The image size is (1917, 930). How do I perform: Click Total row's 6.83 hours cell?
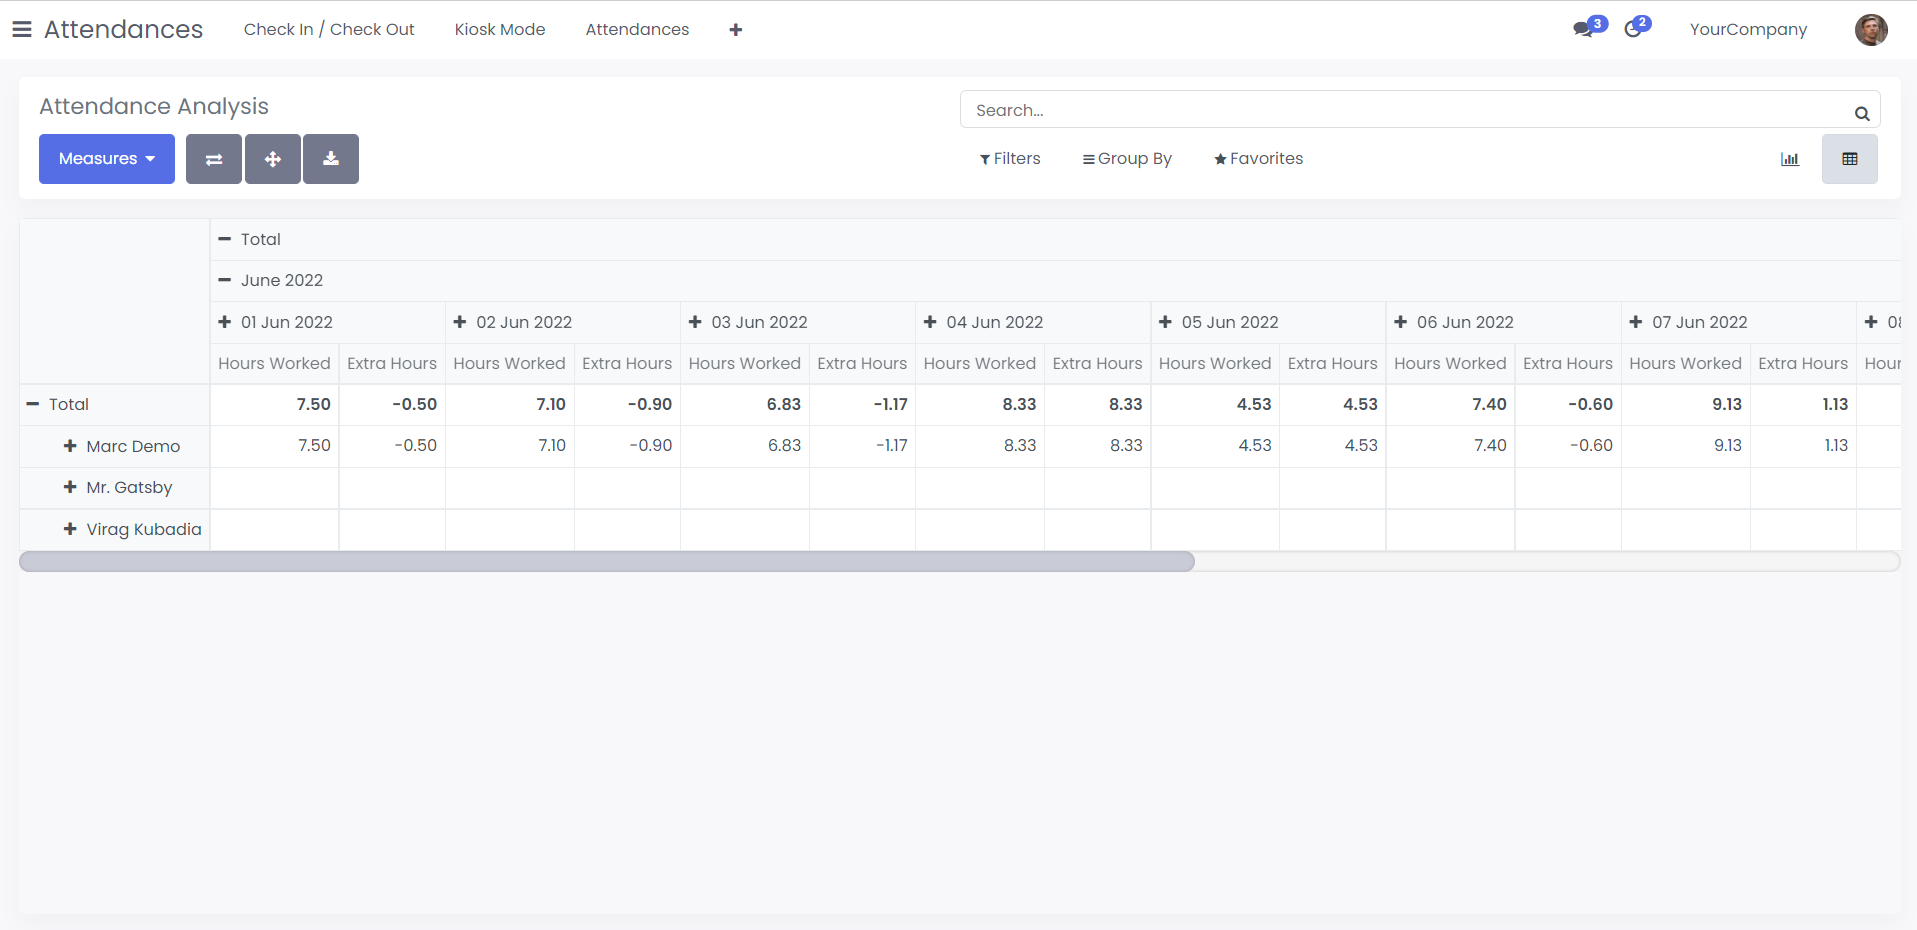[744, 404]
